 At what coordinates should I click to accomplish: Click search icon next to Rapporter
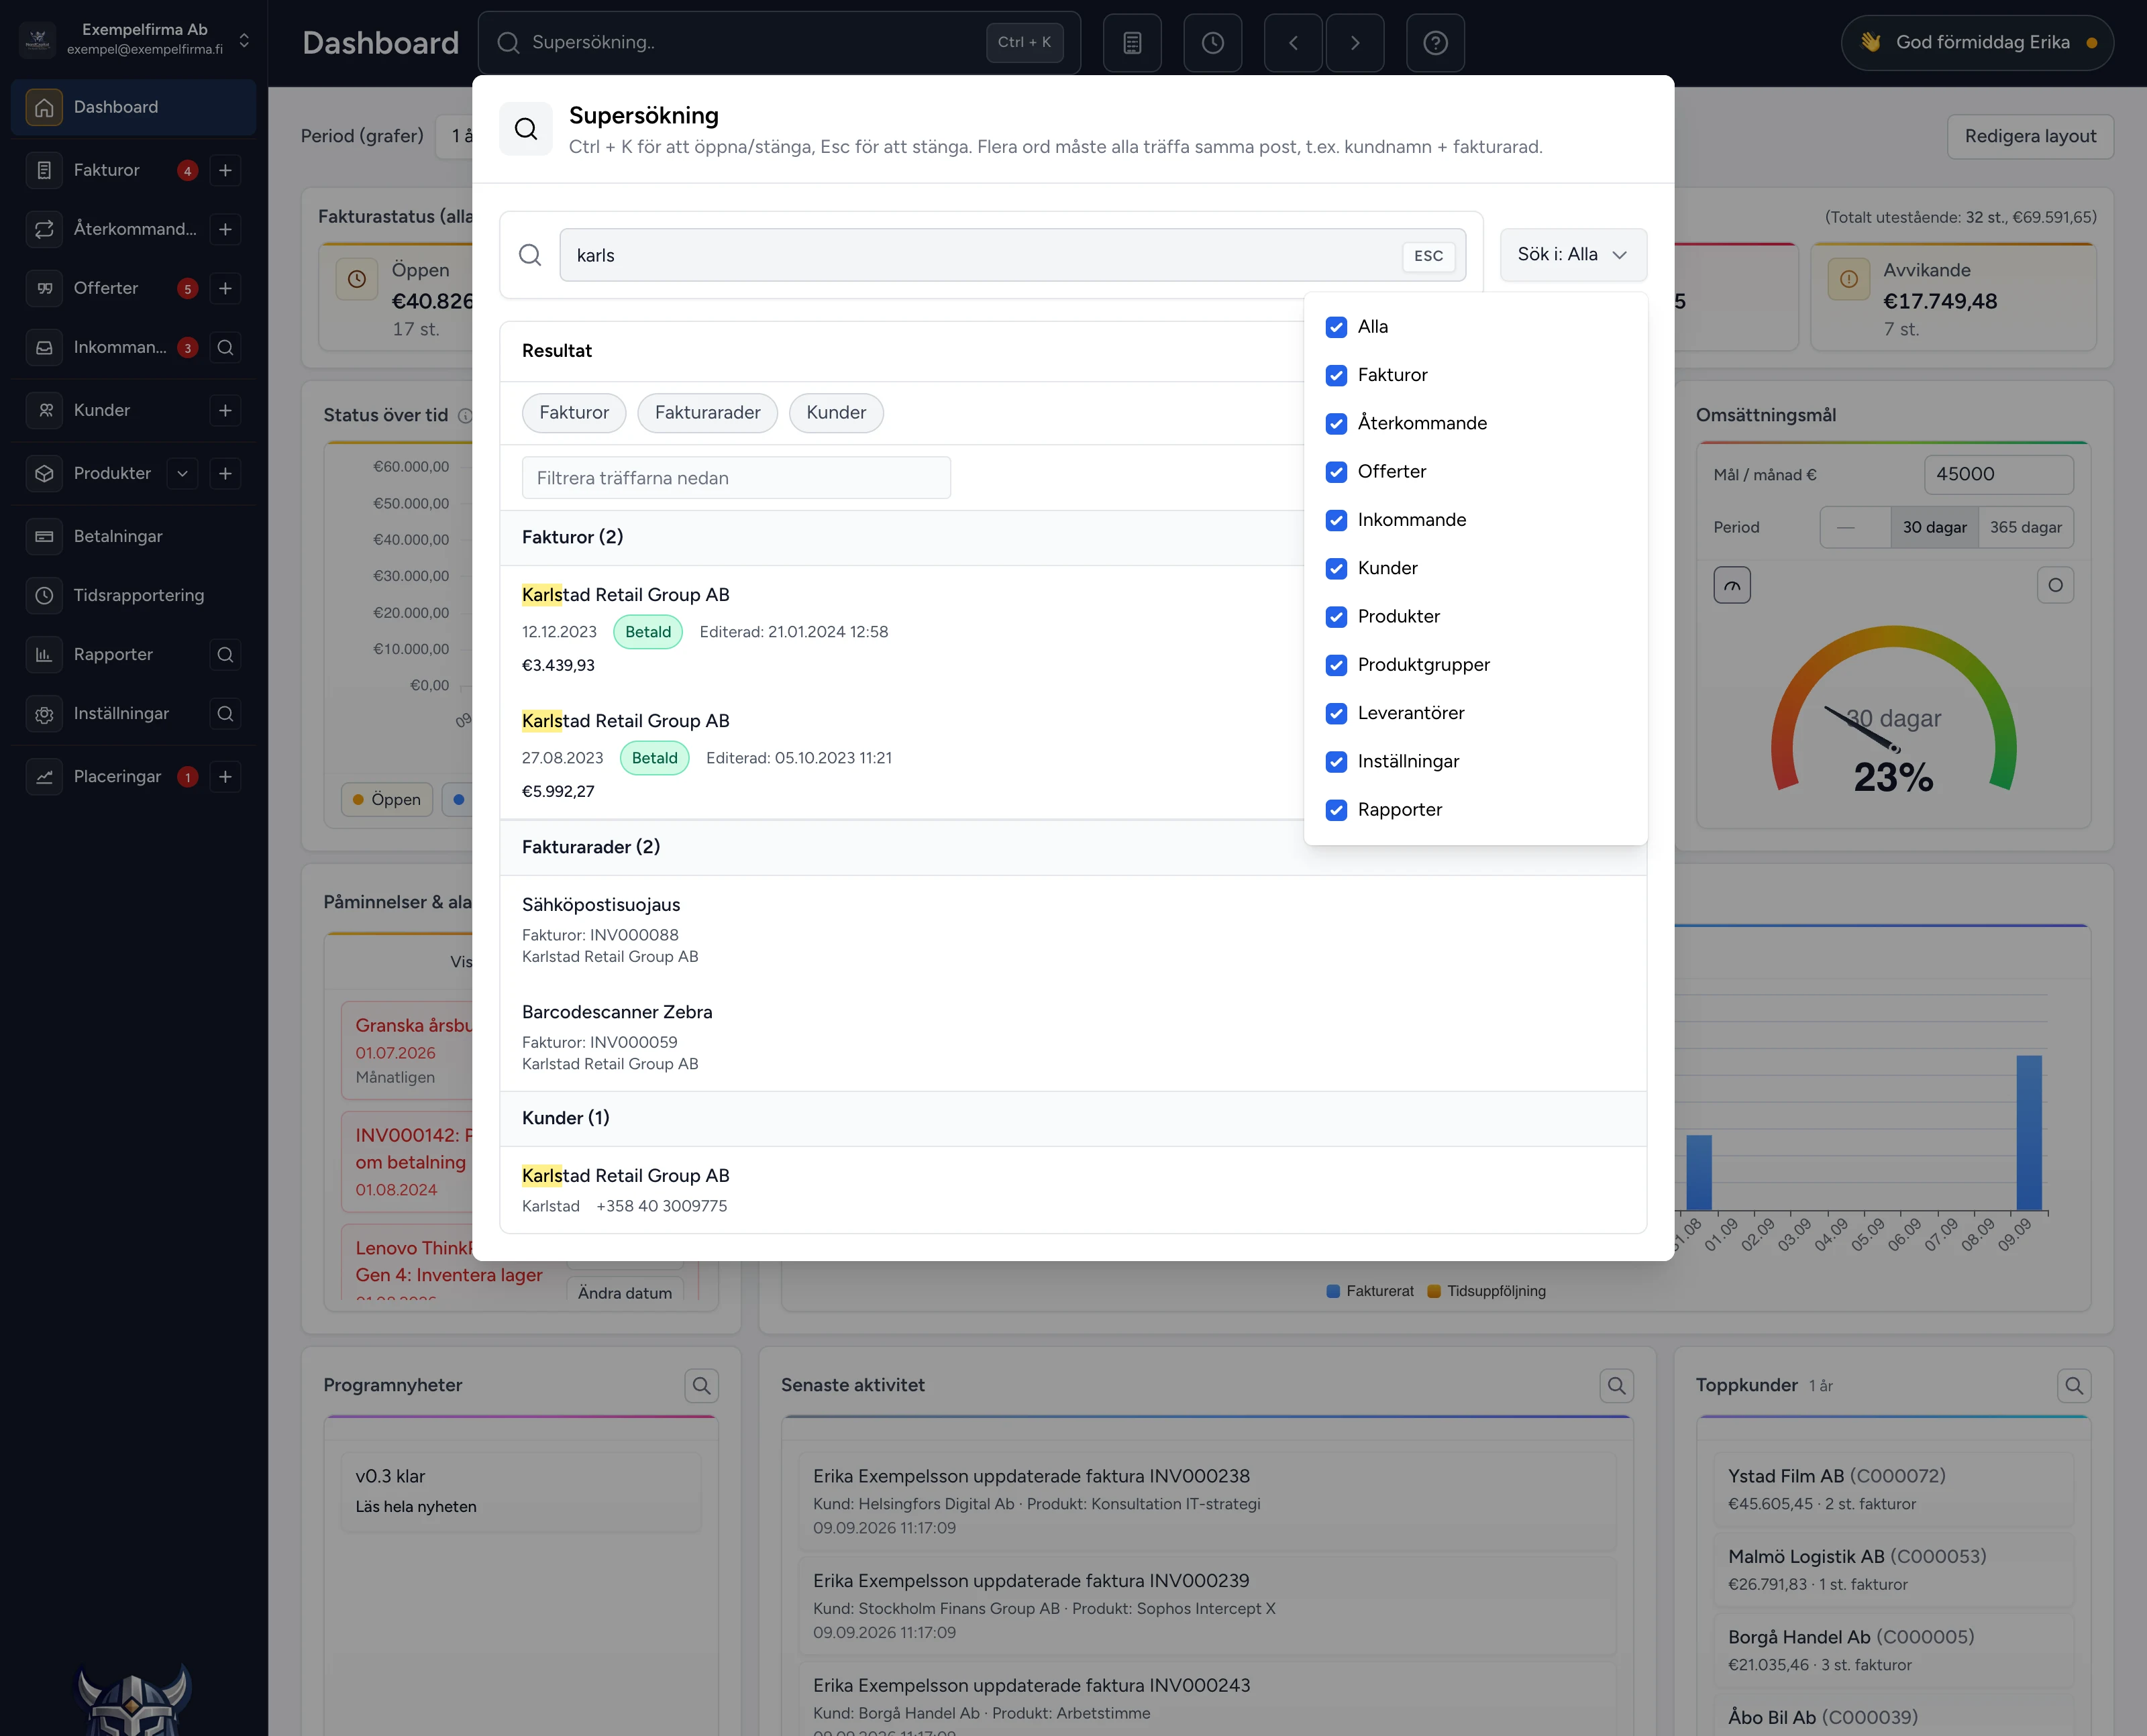point(226,654)
